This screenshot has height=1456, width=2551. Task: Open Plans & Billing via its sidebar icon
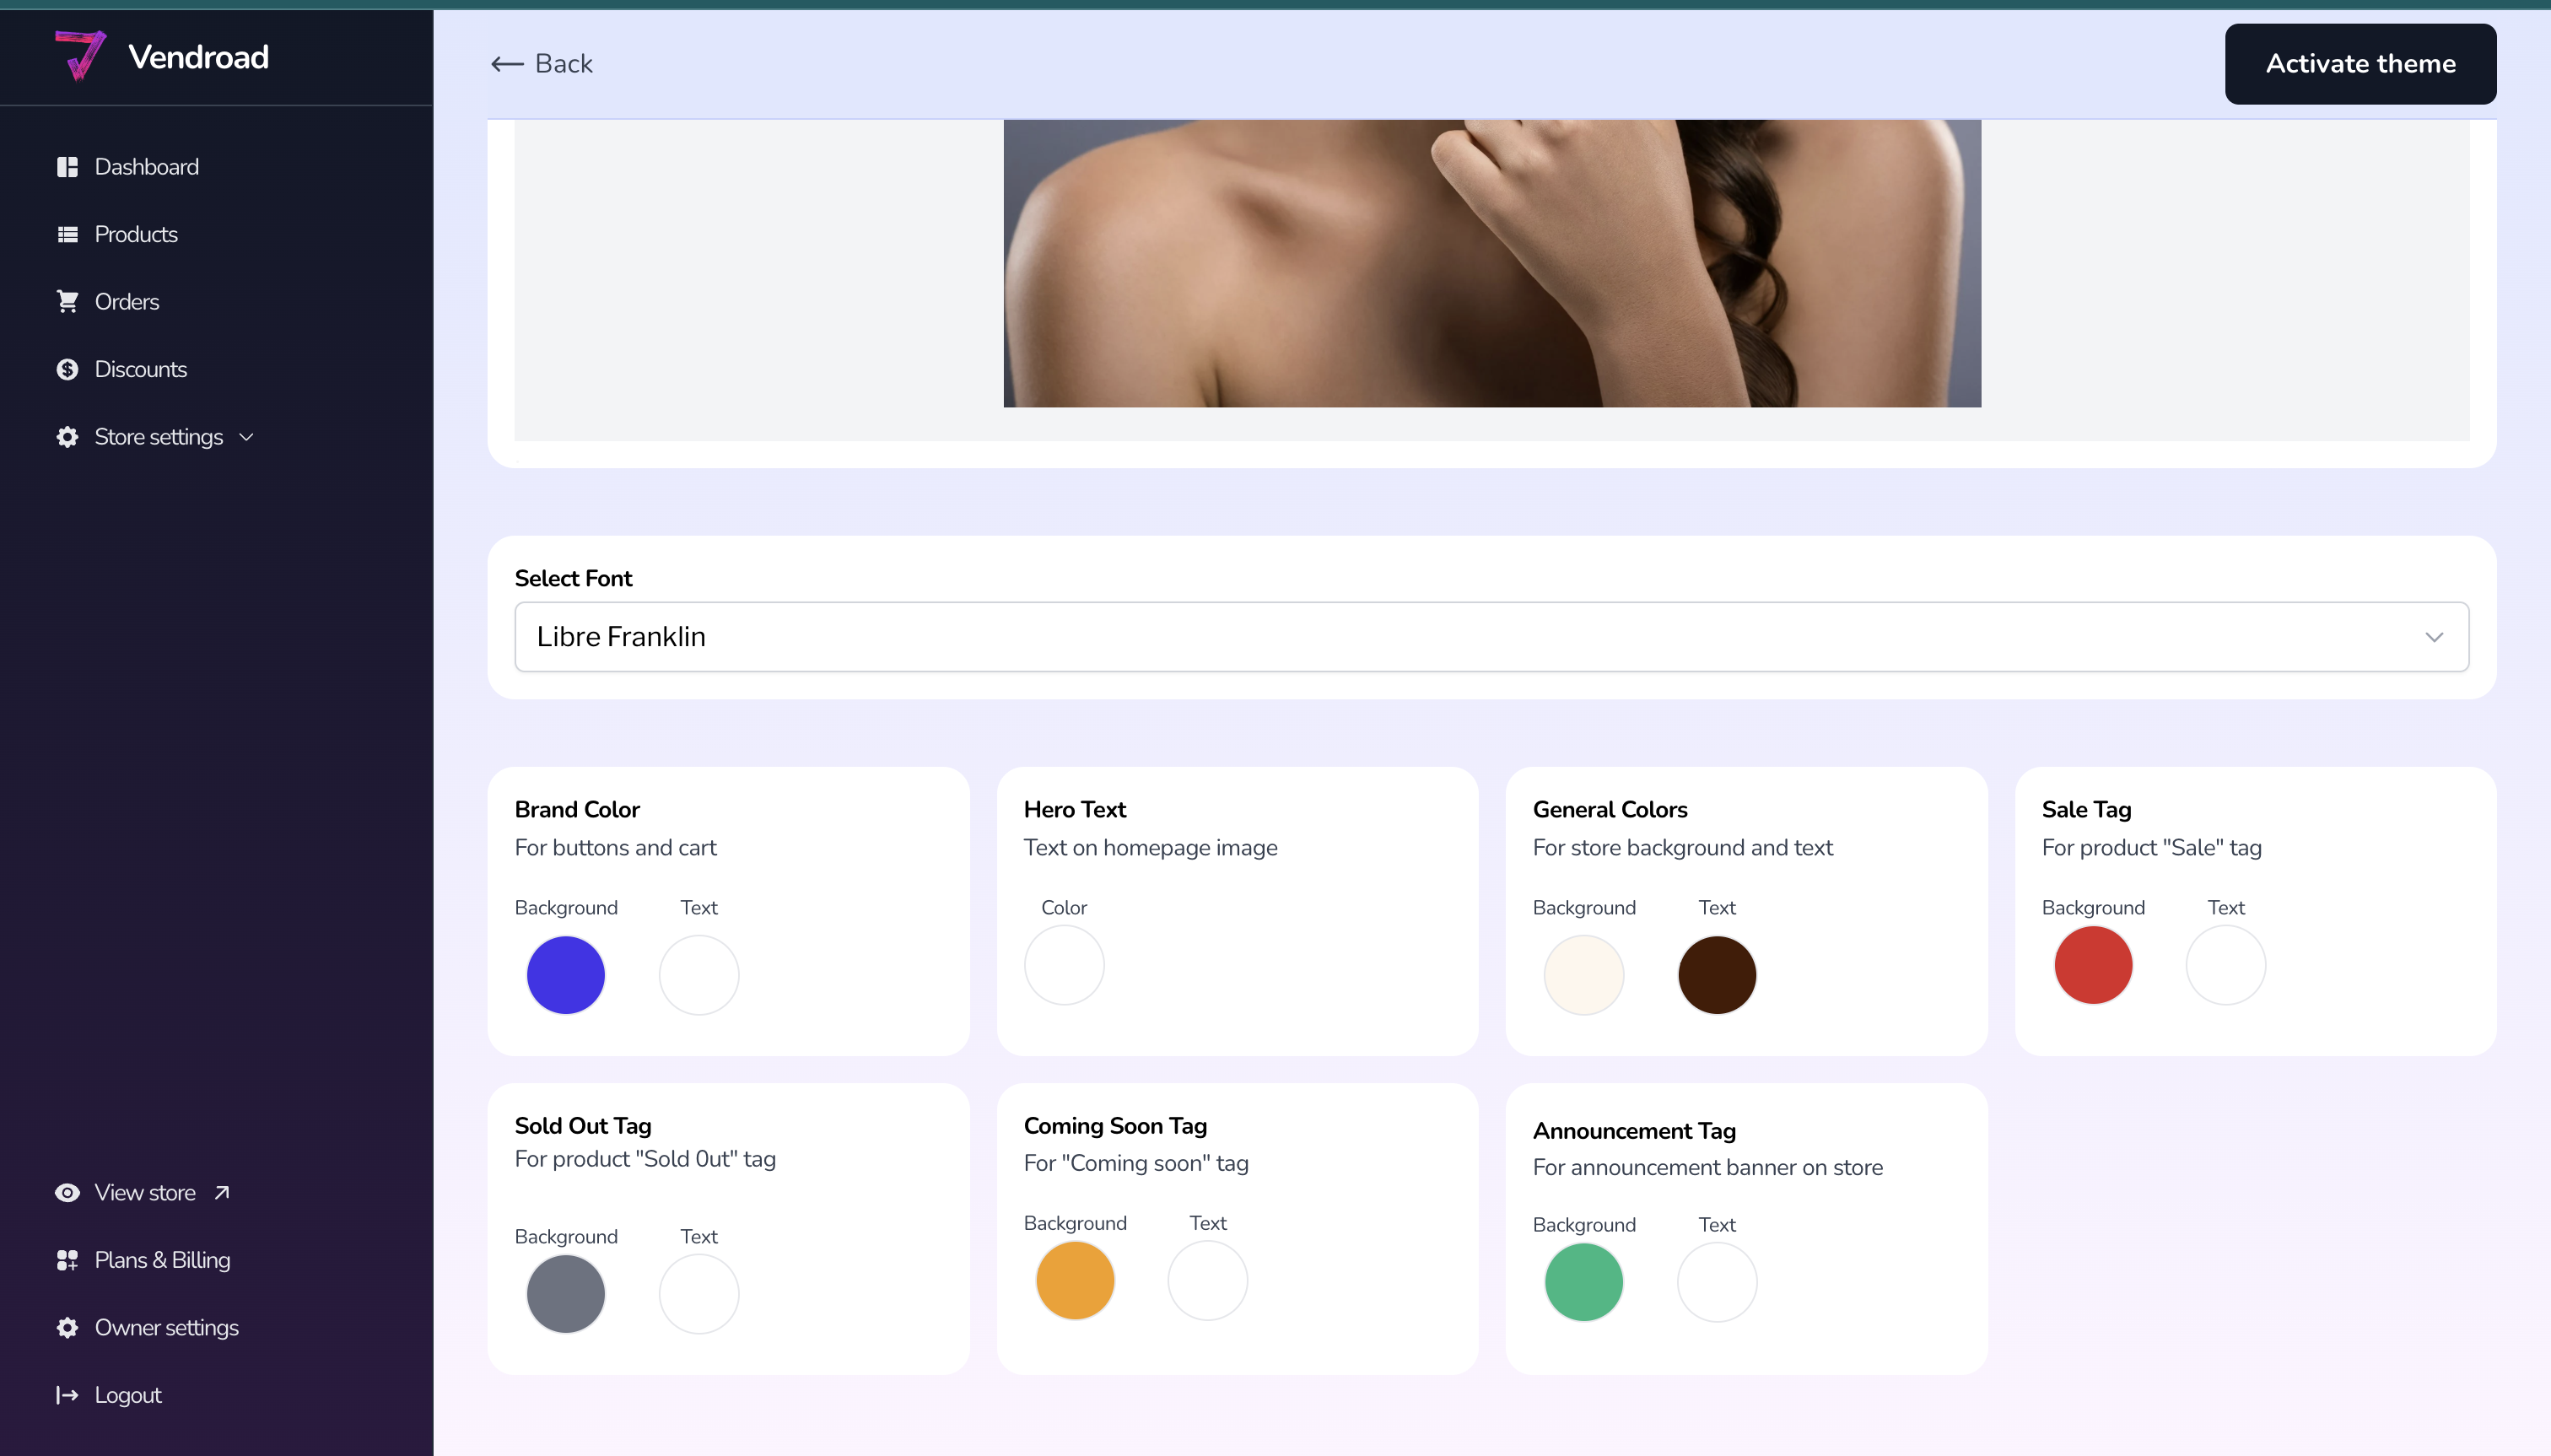tap(67, 1259)
